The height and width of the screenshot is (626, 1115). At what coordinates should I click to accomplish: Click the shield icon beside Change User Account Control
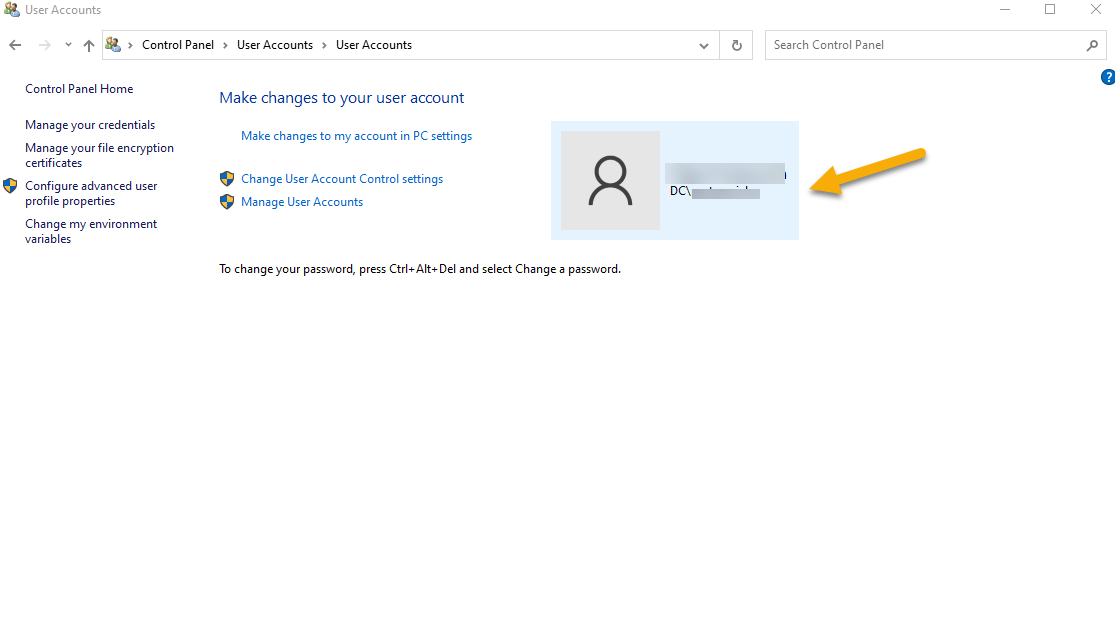click(227, 179)
